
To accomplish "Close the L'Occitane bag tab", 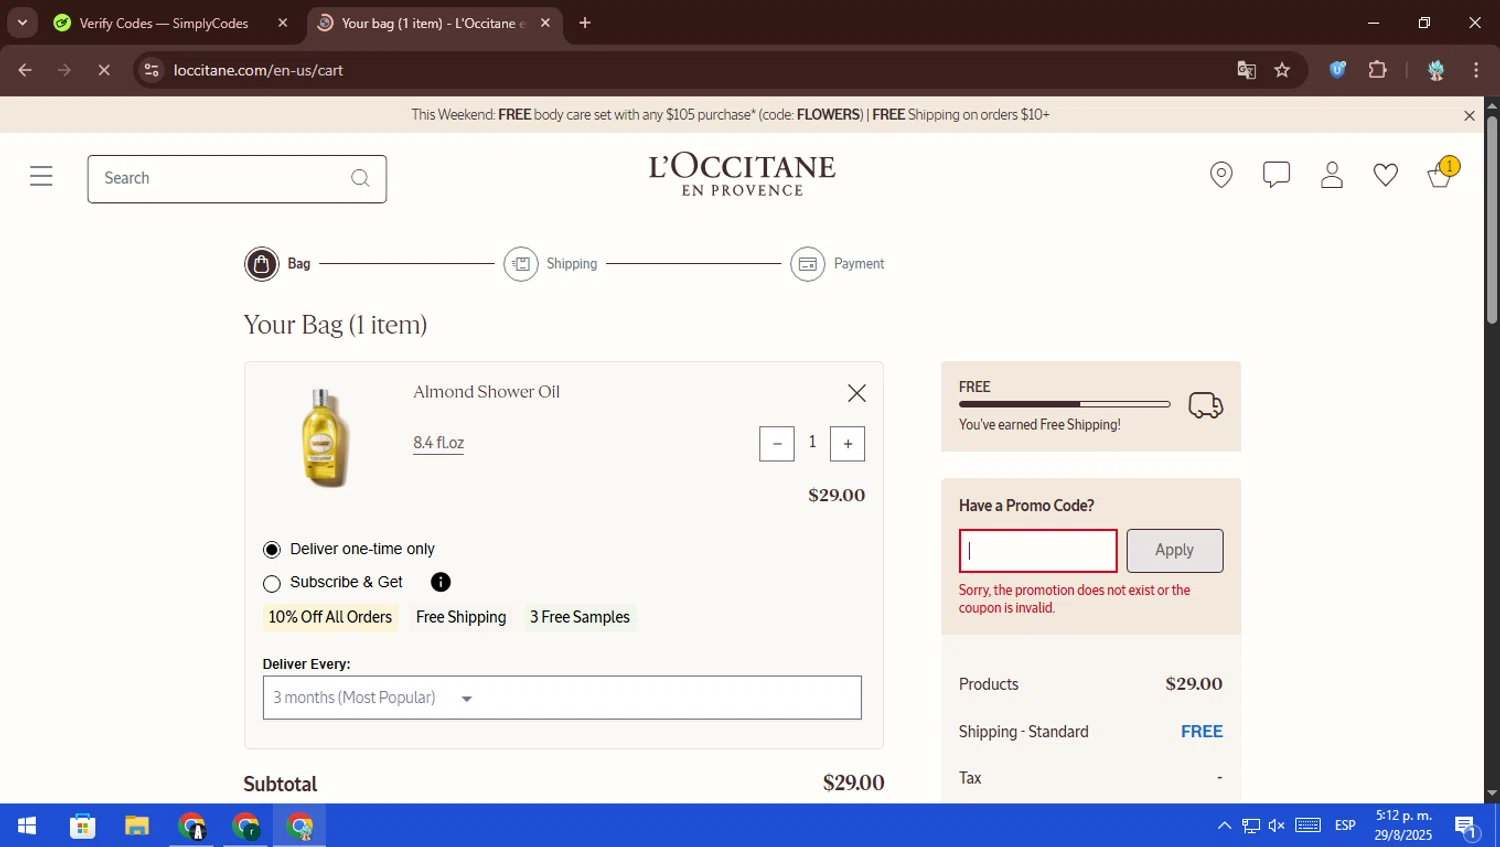I will point(545,23).
